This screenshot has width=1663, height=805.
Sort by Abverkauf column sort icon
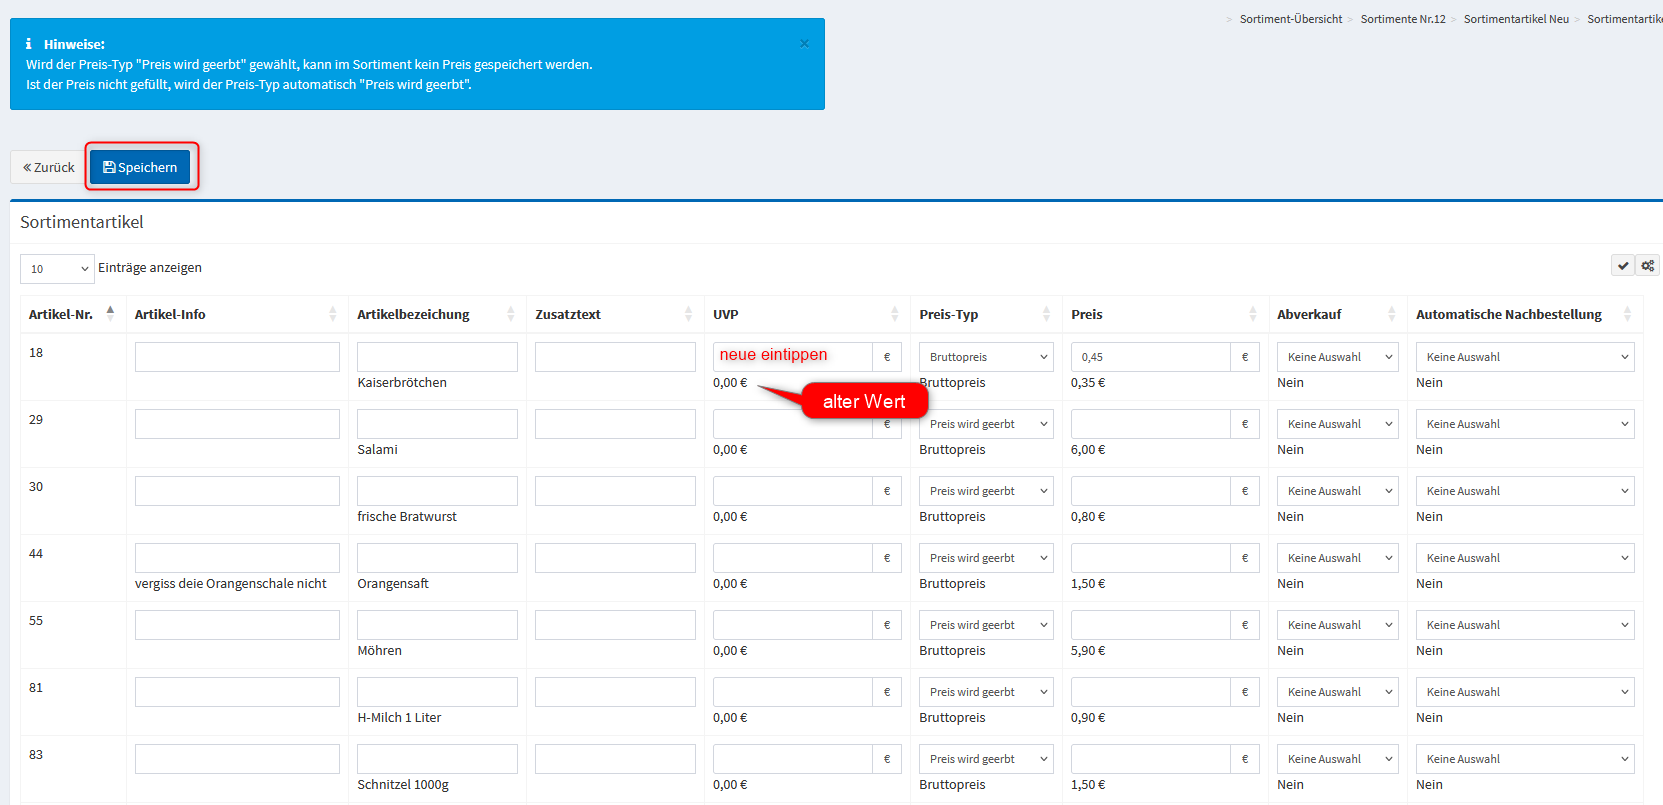point(1391,314)
